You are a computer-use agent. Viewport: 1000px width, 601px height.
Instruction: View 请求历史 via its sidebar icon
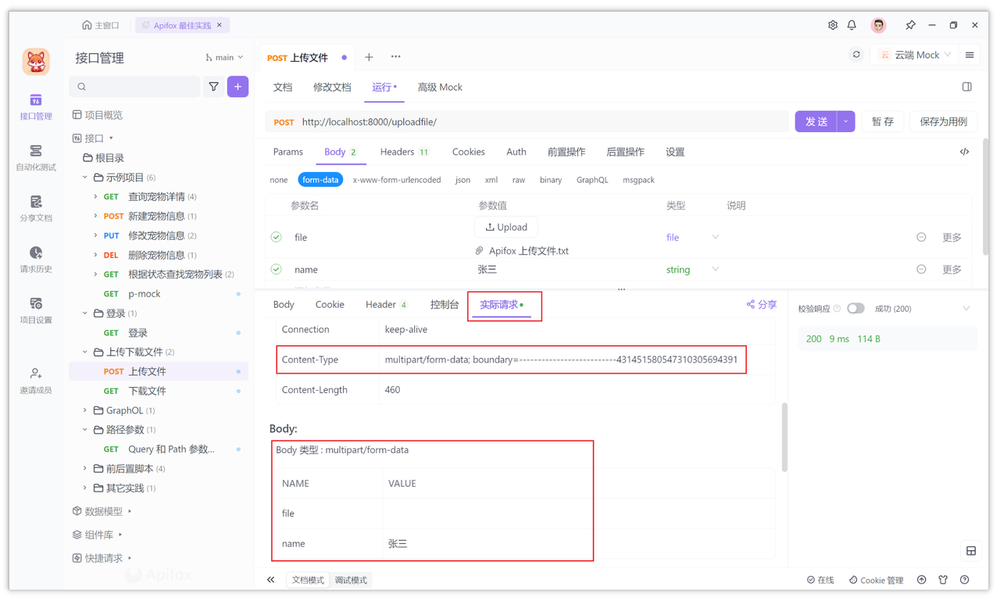pyautogui.click(x=36, y=258)
